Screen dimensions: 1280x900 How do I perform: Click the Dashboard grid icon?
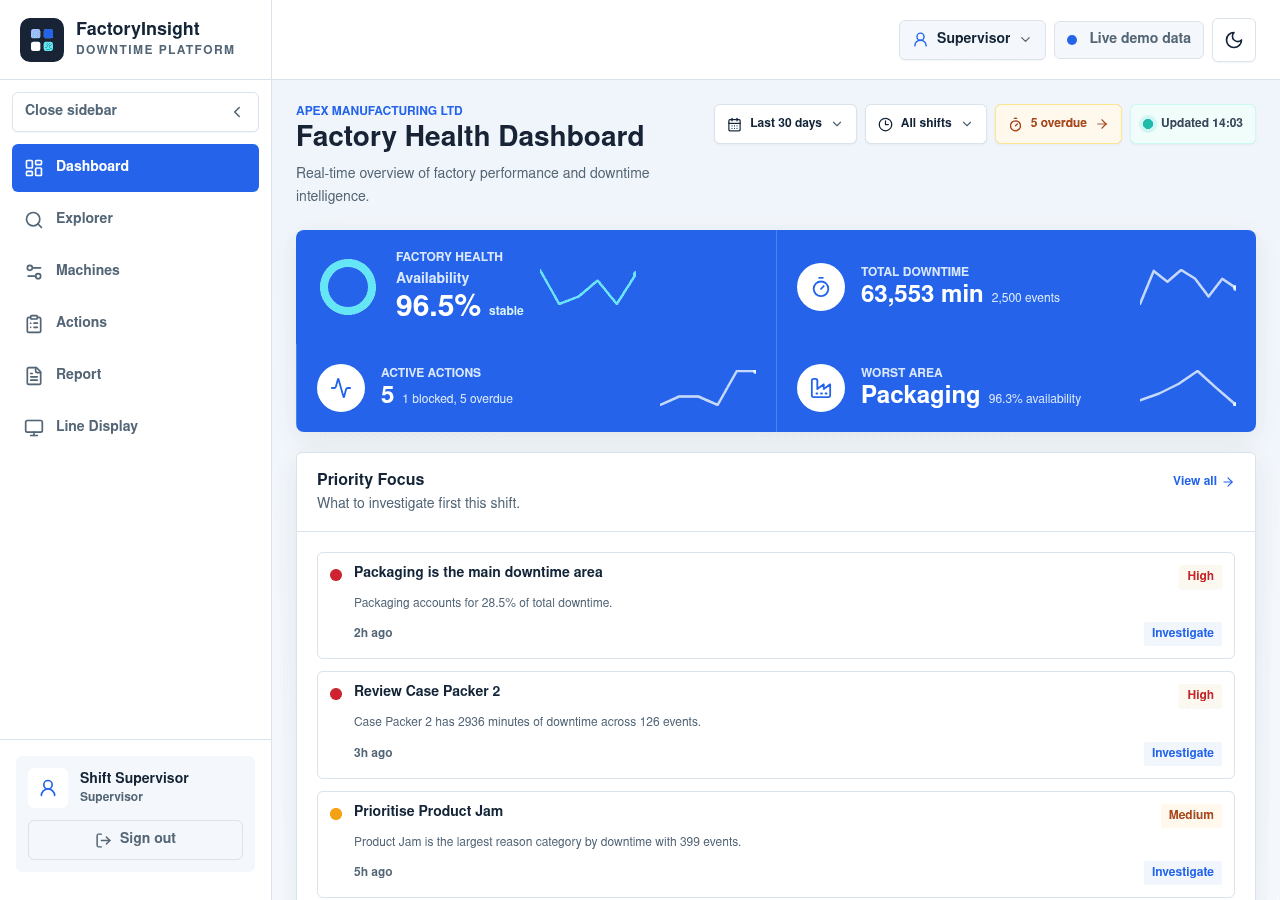coord(34,168)
